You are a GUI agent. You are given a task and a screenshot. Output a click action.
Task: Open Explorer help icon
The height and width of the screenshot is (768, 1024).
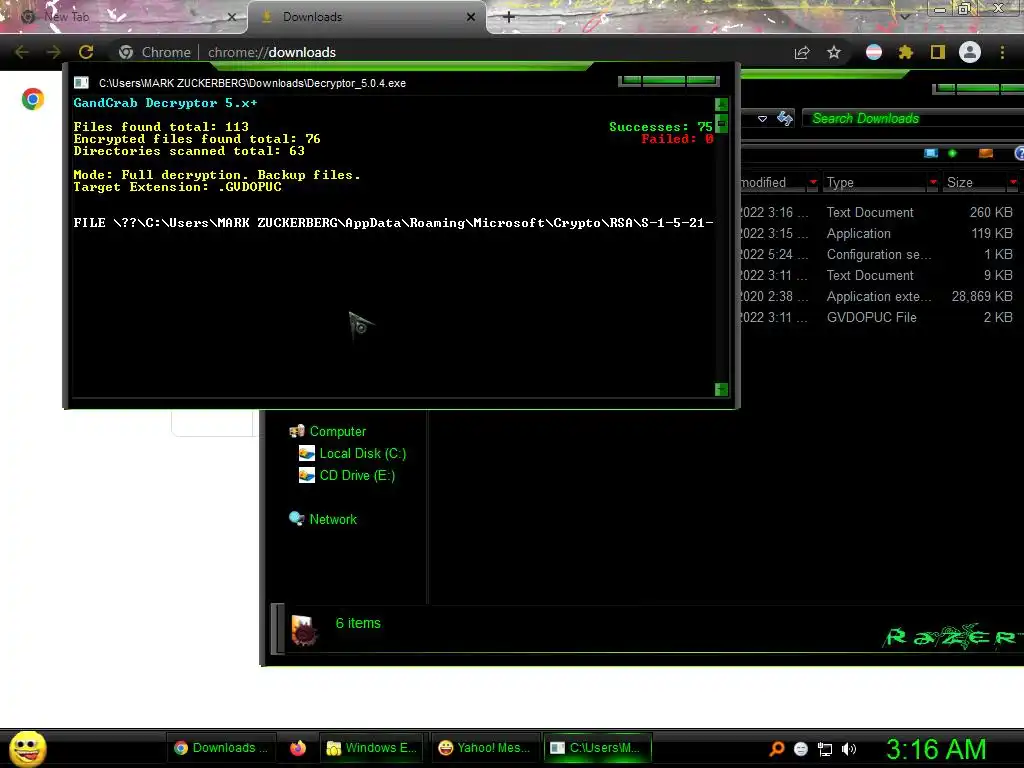click(1019, 153)
